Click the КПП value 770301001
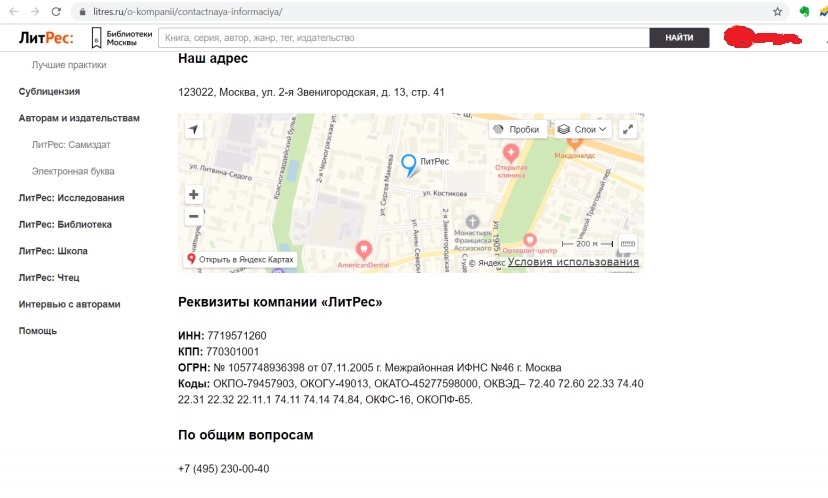828x498 pixels. (x=232, y=352)
